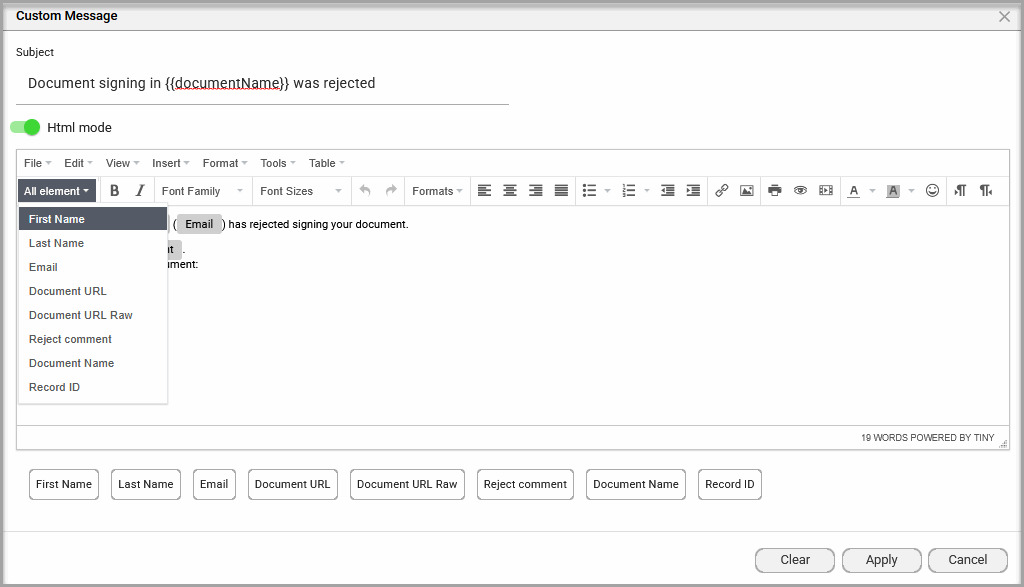This screenshot has width=1024, height=587.
Task: Click the Last Name tag button
Action: [146, 484]
